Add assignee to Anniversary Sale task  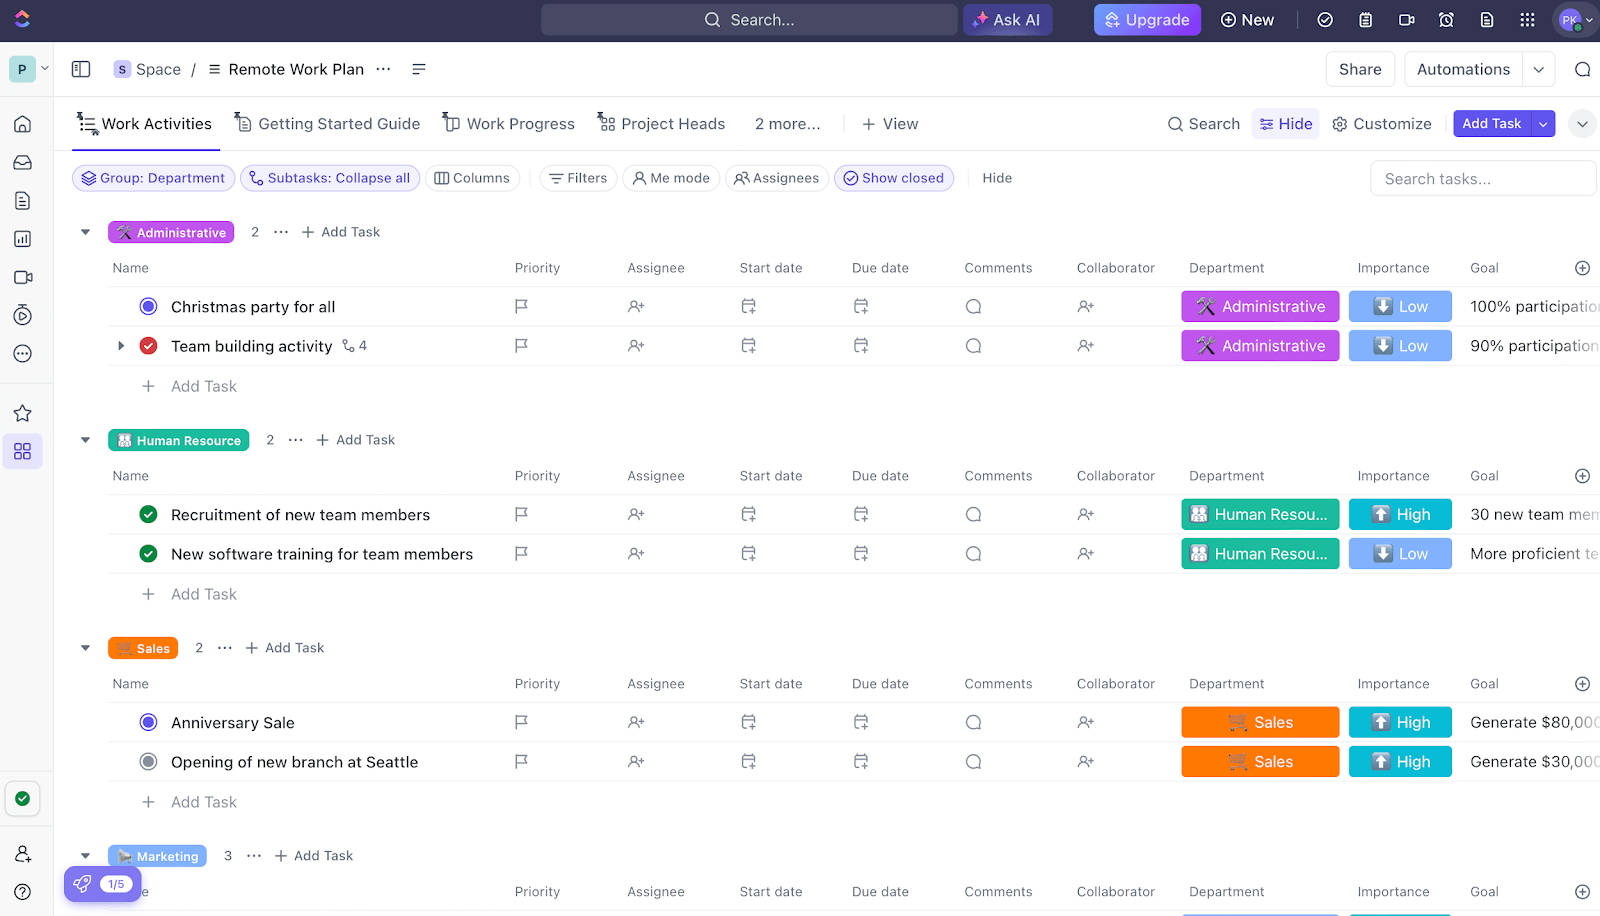[x=636, y=723]
